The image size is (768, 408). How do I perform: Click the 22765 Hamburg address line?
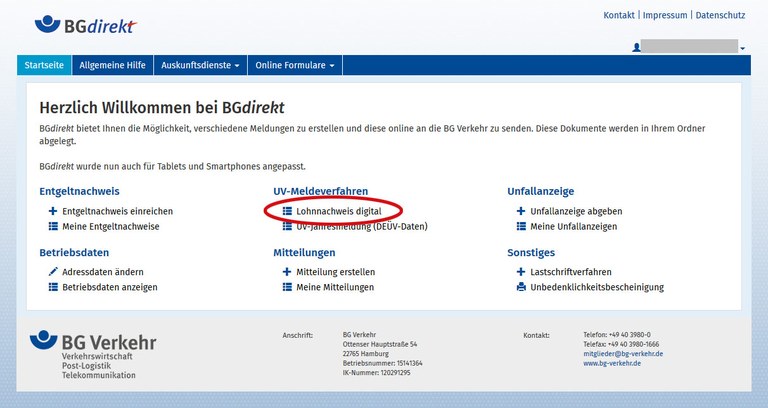point(366,354)
